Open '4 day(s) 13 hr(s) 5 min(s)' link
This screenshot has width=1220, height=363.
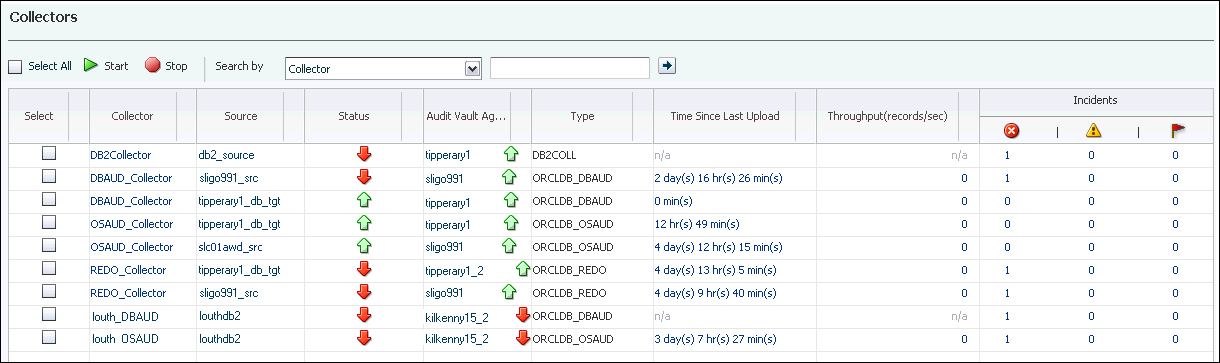[715, 270]
